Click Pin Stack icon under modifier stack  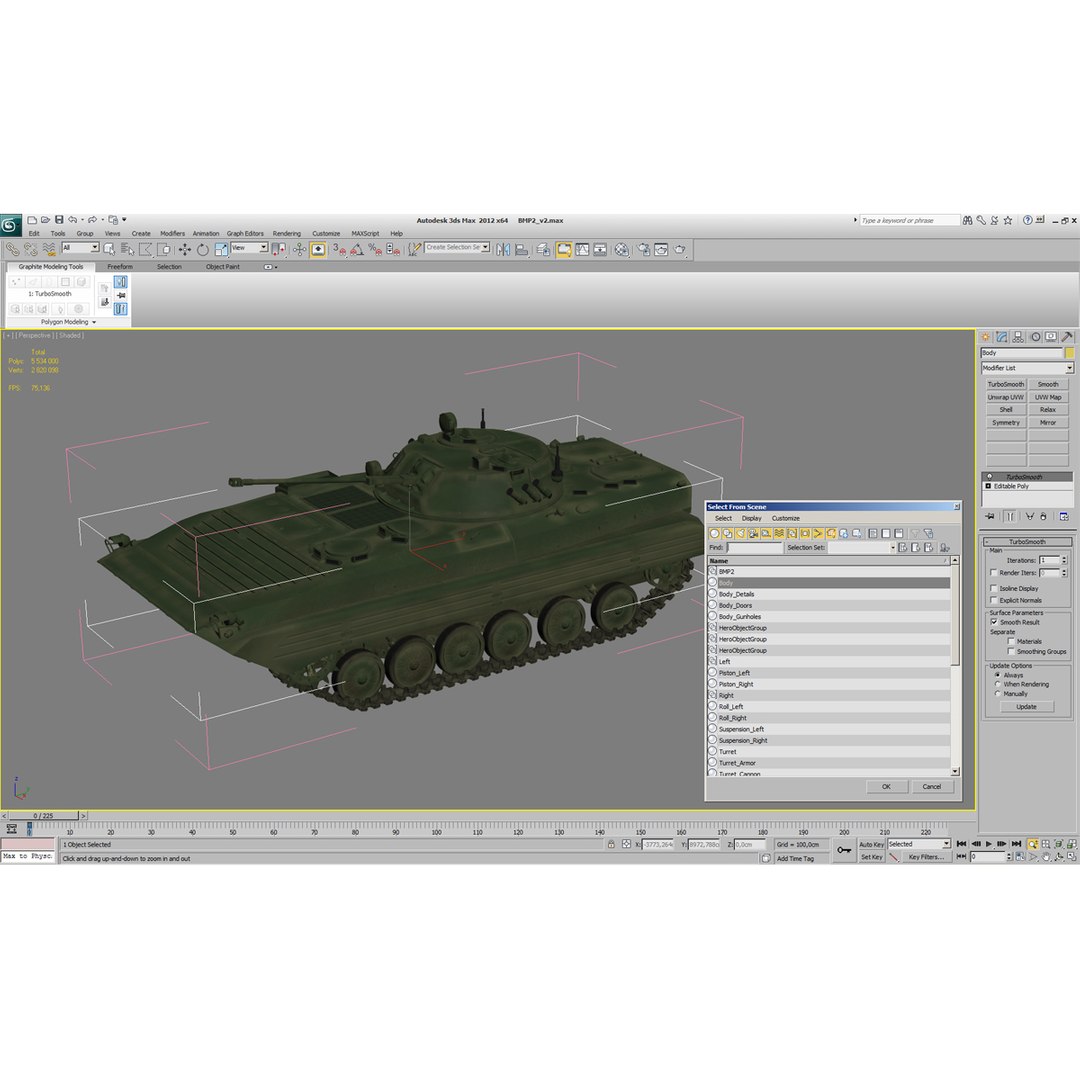990,517
